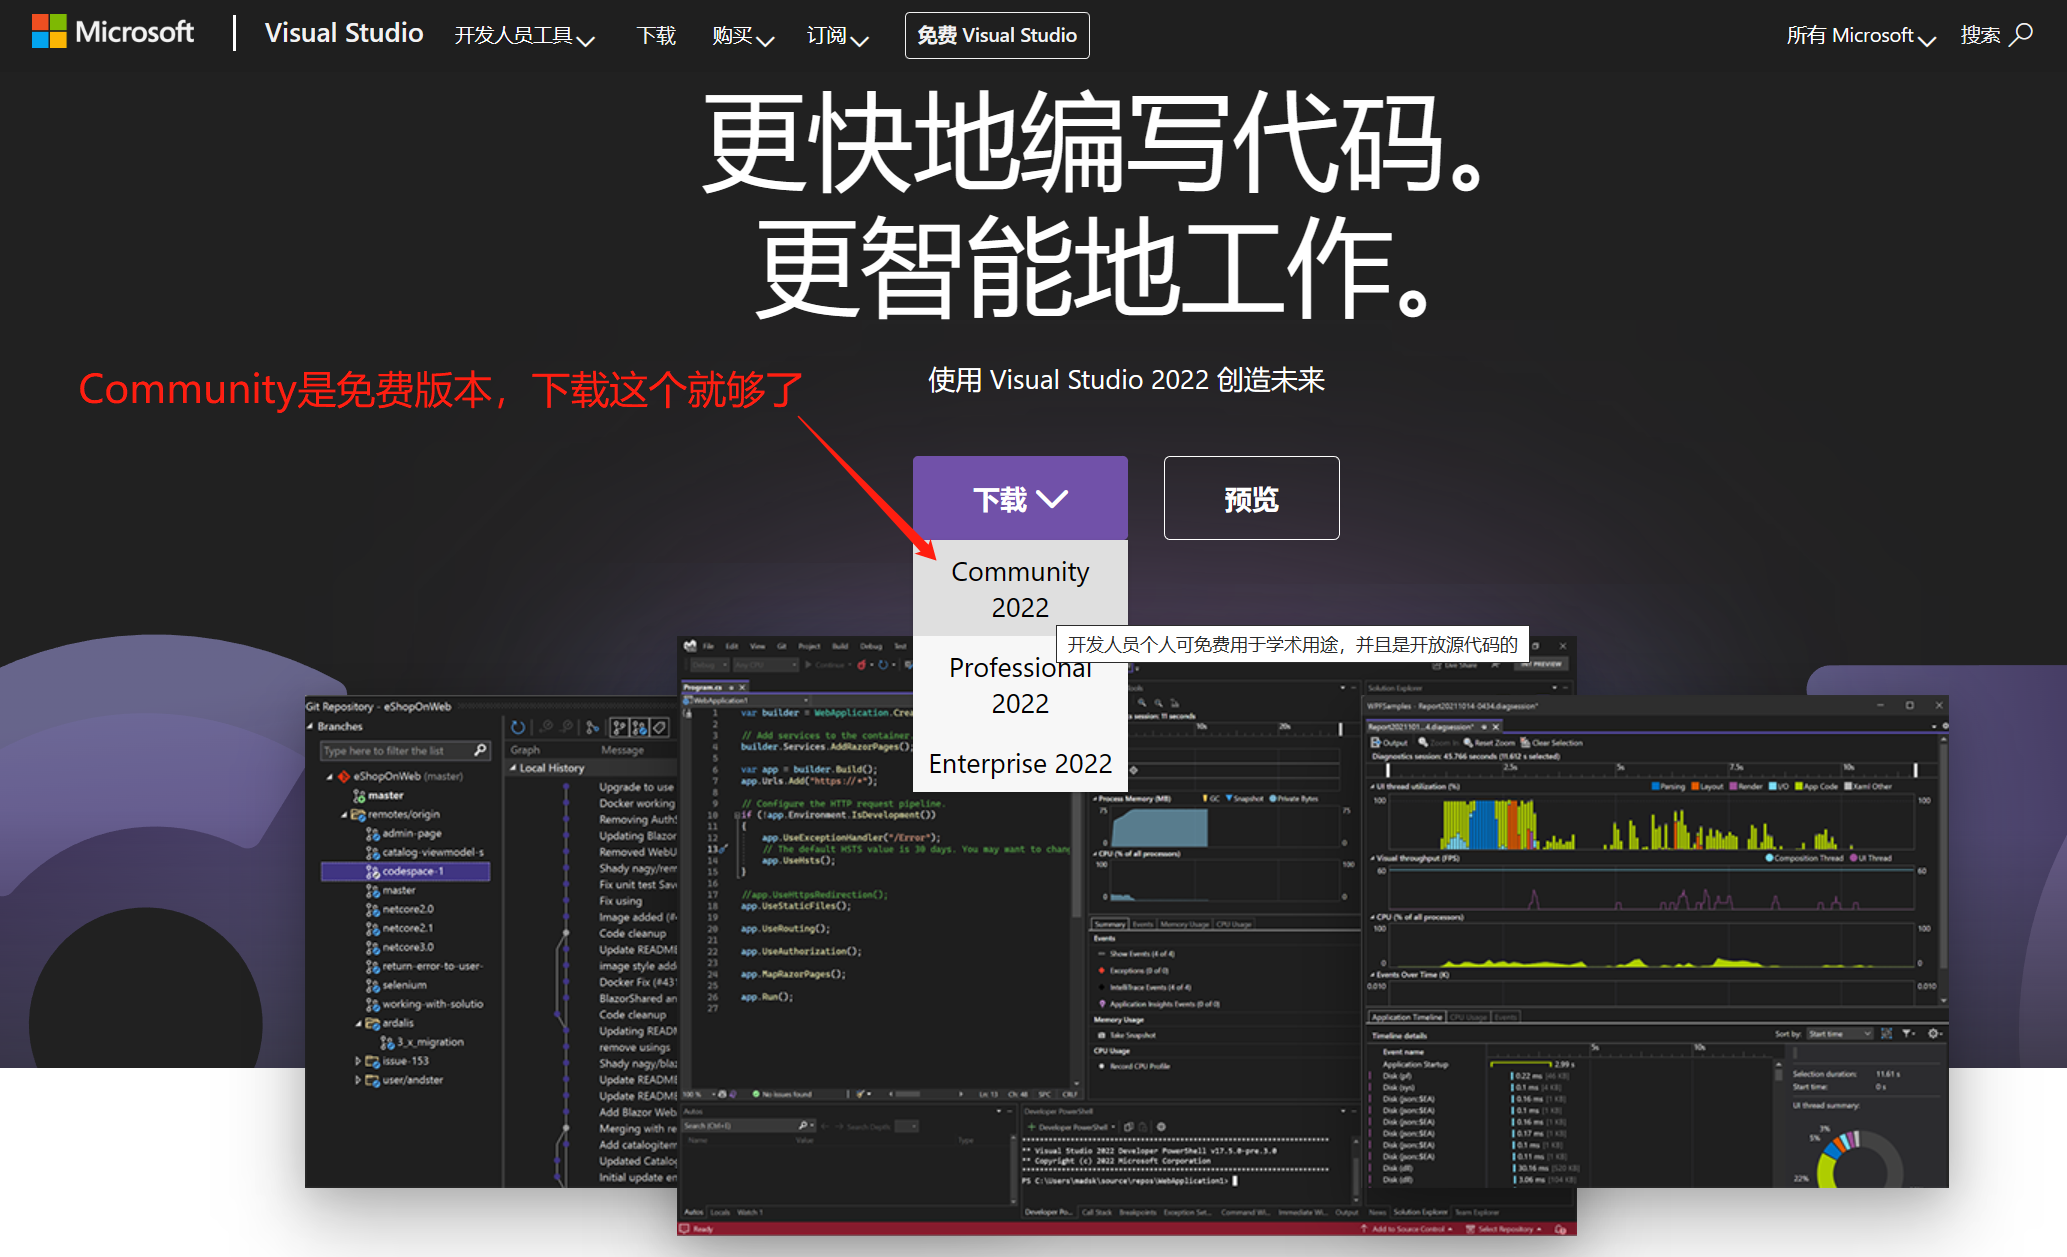
Task: Expand the 所有 Microsoft menu
Action: [1861, 36]
